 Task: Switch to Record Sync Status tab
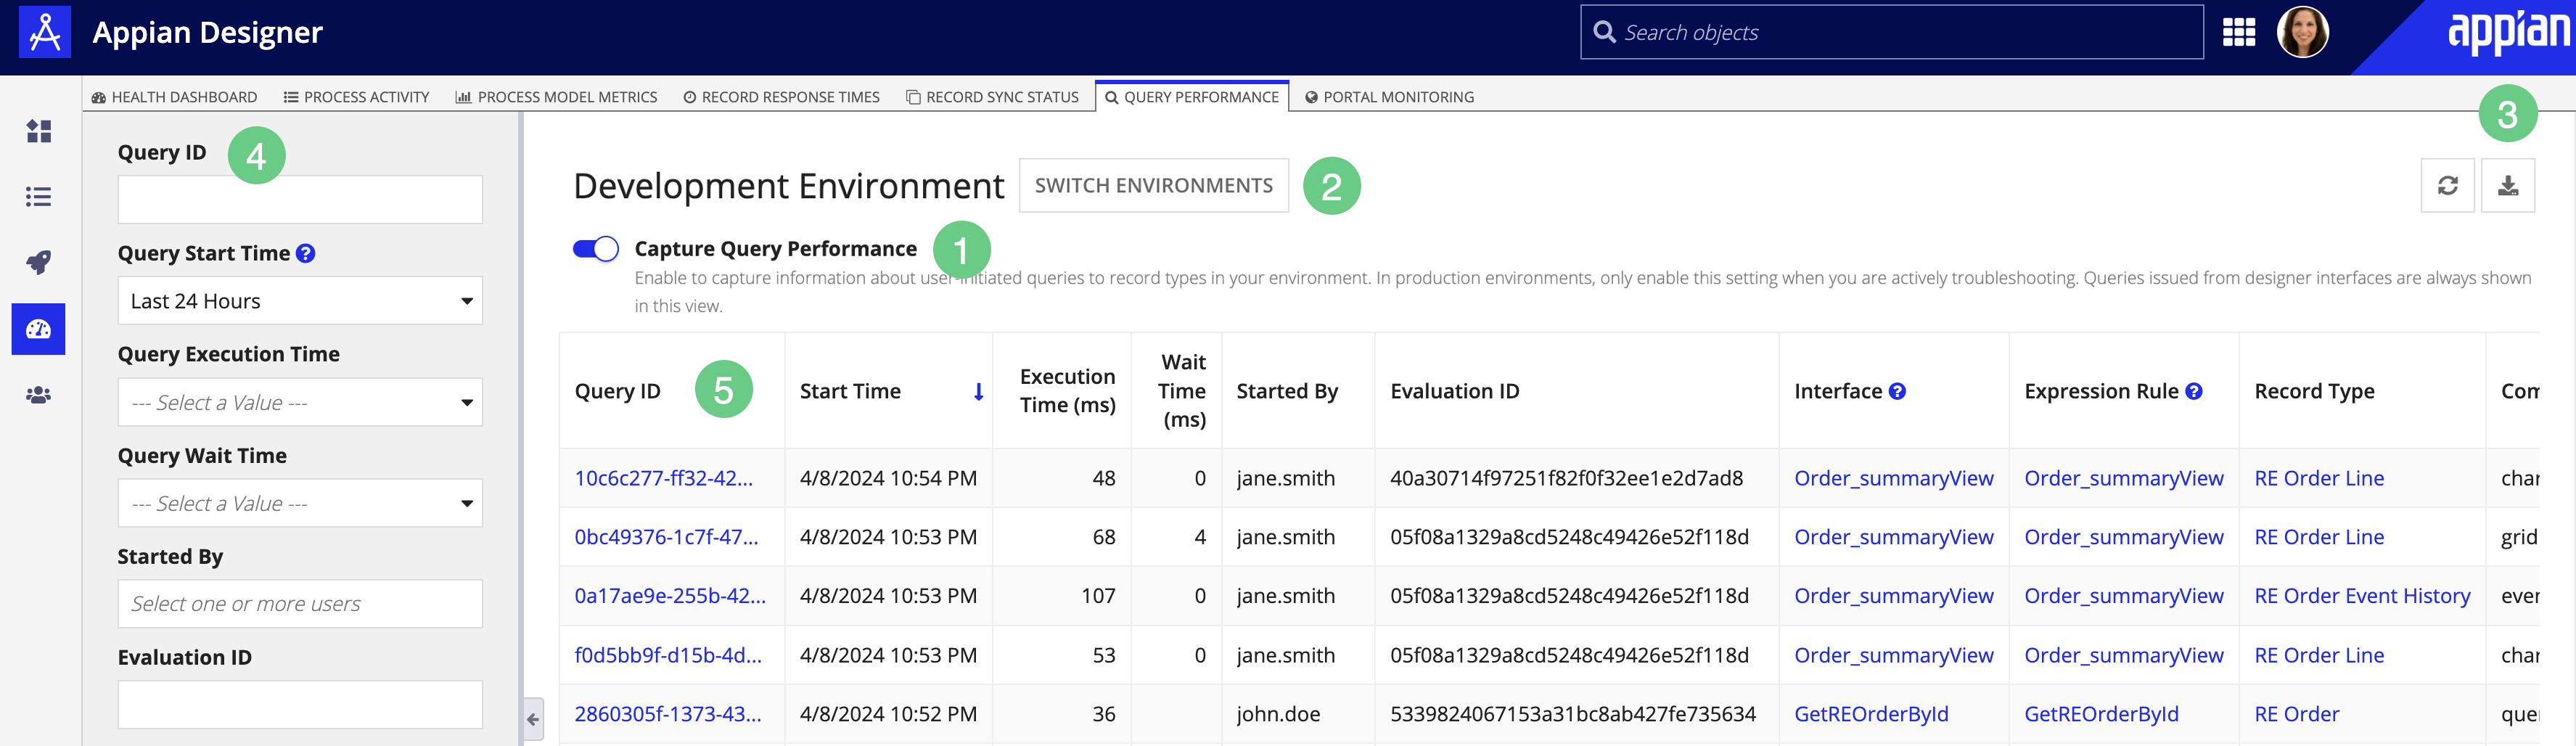[x=992, y=97]
